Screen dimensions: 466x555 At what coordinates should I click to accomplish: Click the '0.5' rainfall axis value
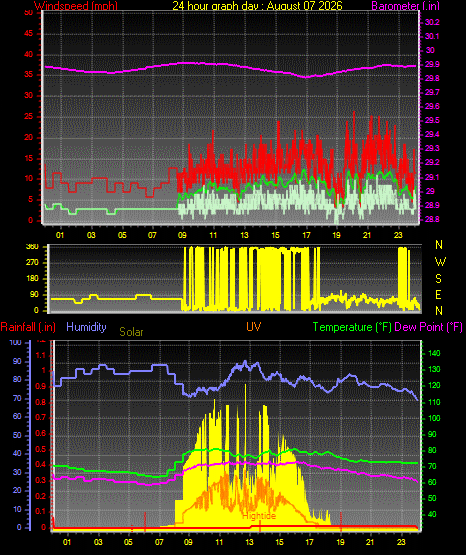(41, 449)
